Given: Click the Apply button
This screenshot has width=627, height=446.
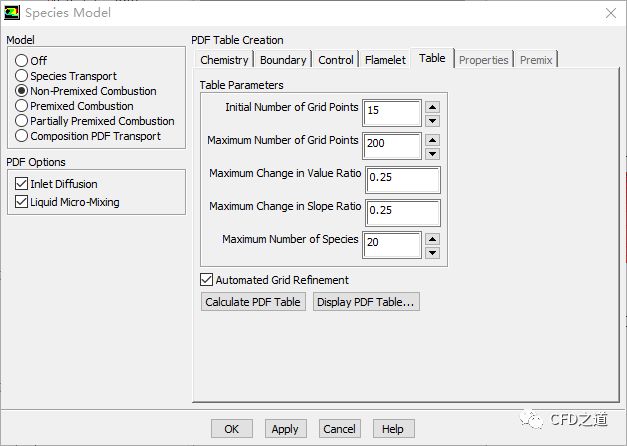Looking at the screenshot, I should tap(285, 429).
